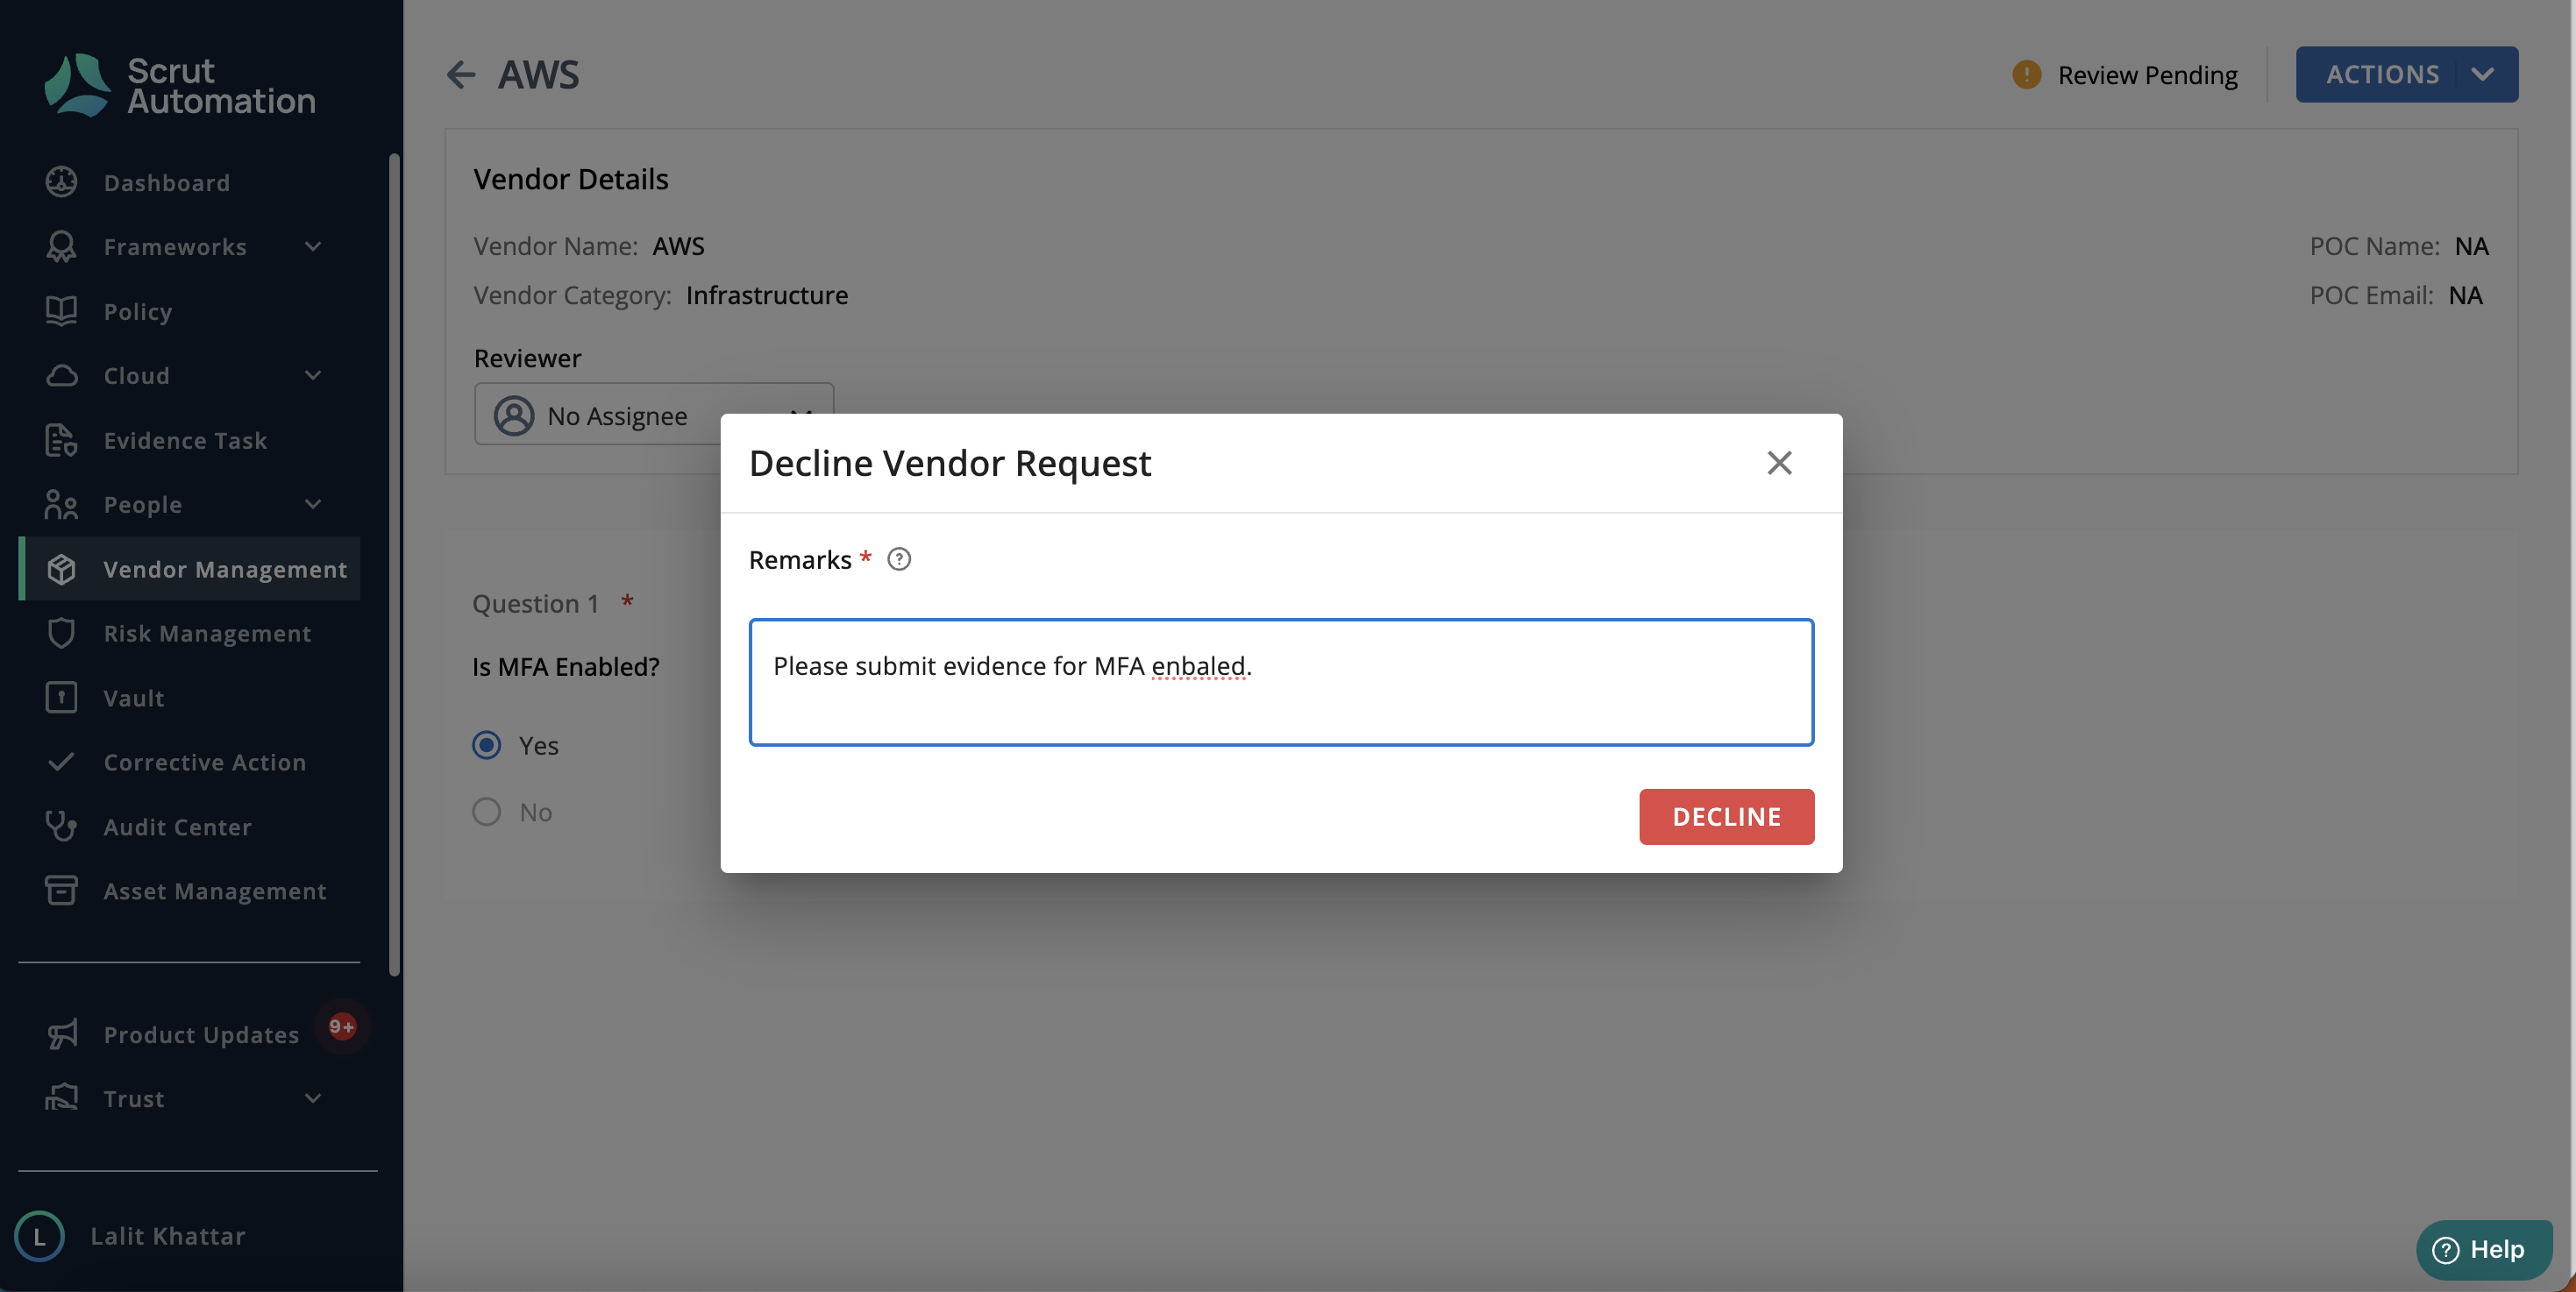Select the No radio button
This screenshot has width=2576, height=1292.
487,811
